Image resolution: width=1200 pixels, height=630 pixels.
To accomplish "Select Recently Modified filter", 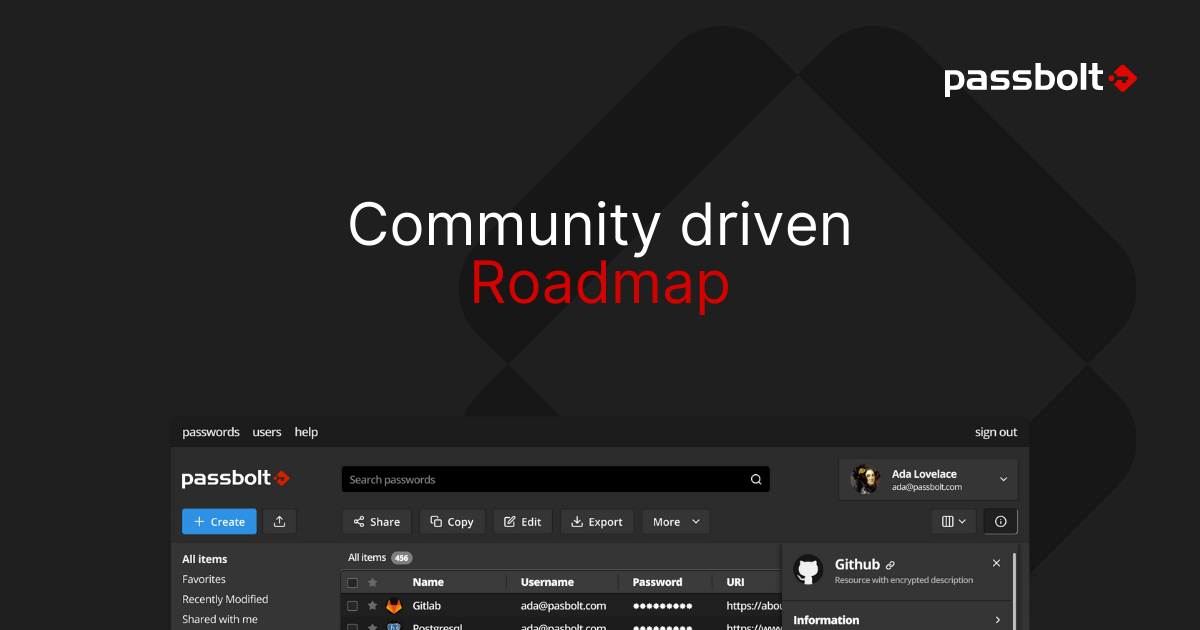I will 225,599.
